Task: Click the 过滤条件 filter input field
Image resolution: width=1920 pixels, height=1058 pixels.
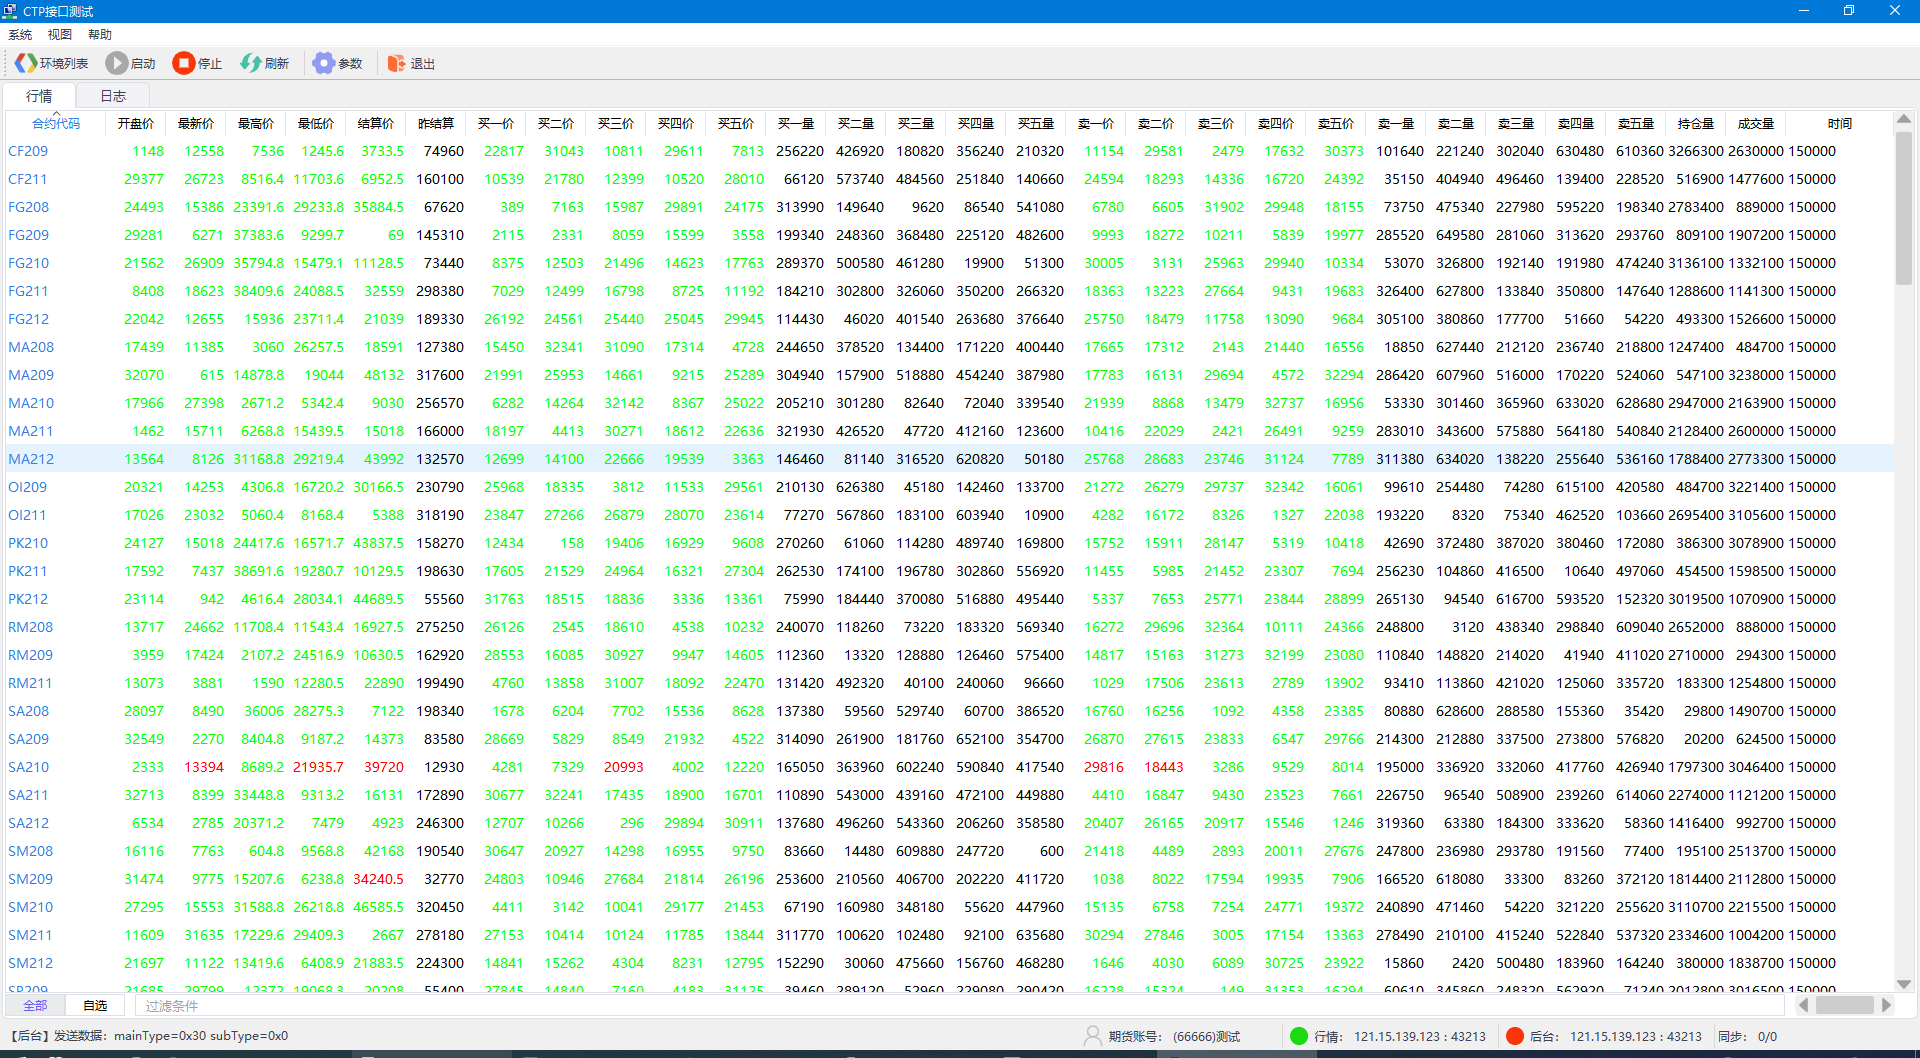Action: pyautogui.click(x=960, y=1005)
